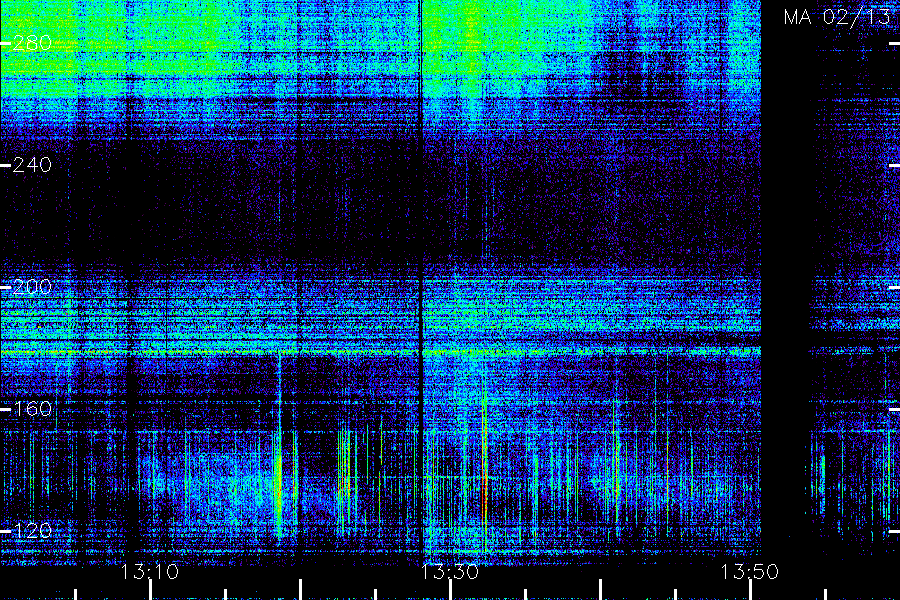Click the 200 frequency axis label
Screen dimensions: 900x600
[x=32, y=287]
